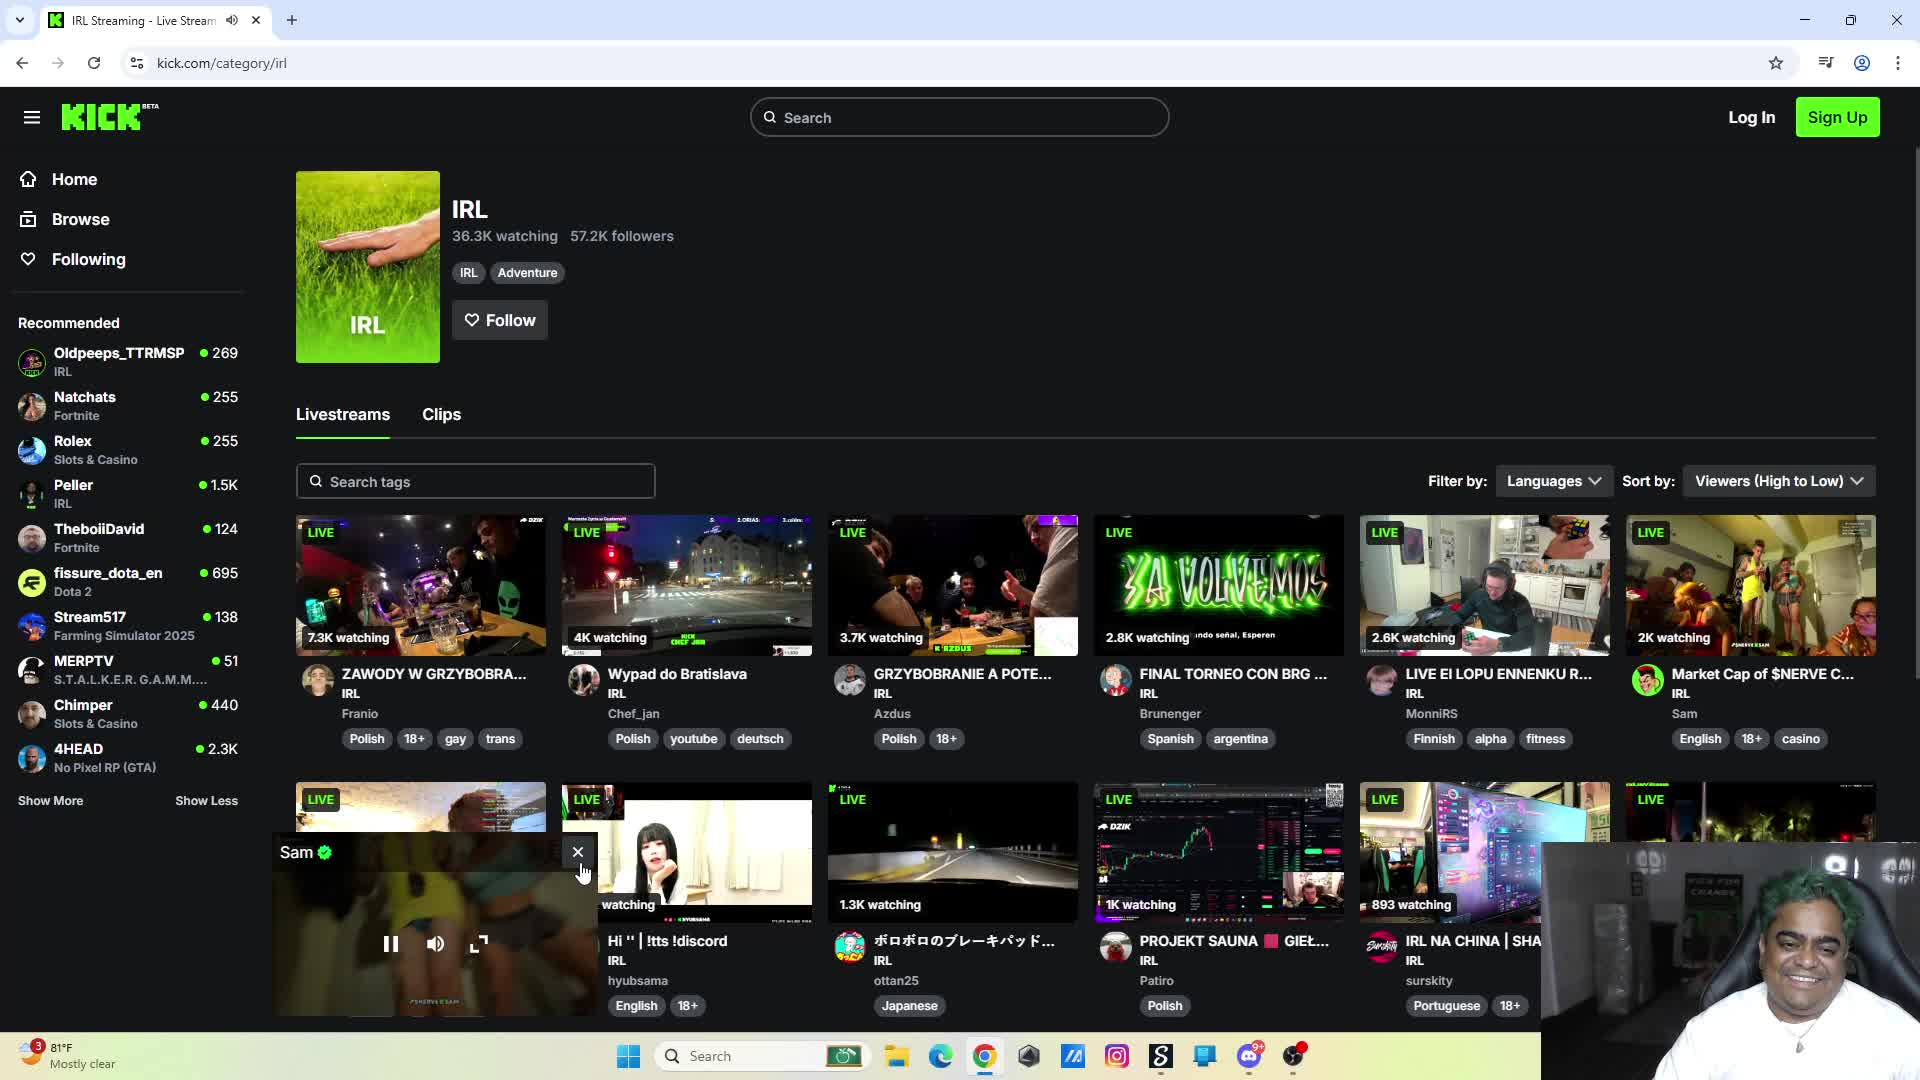Expand the Languages filter dropdown
The height and width of the screenshot is (1080, 1920).
tap(1553, 481)
